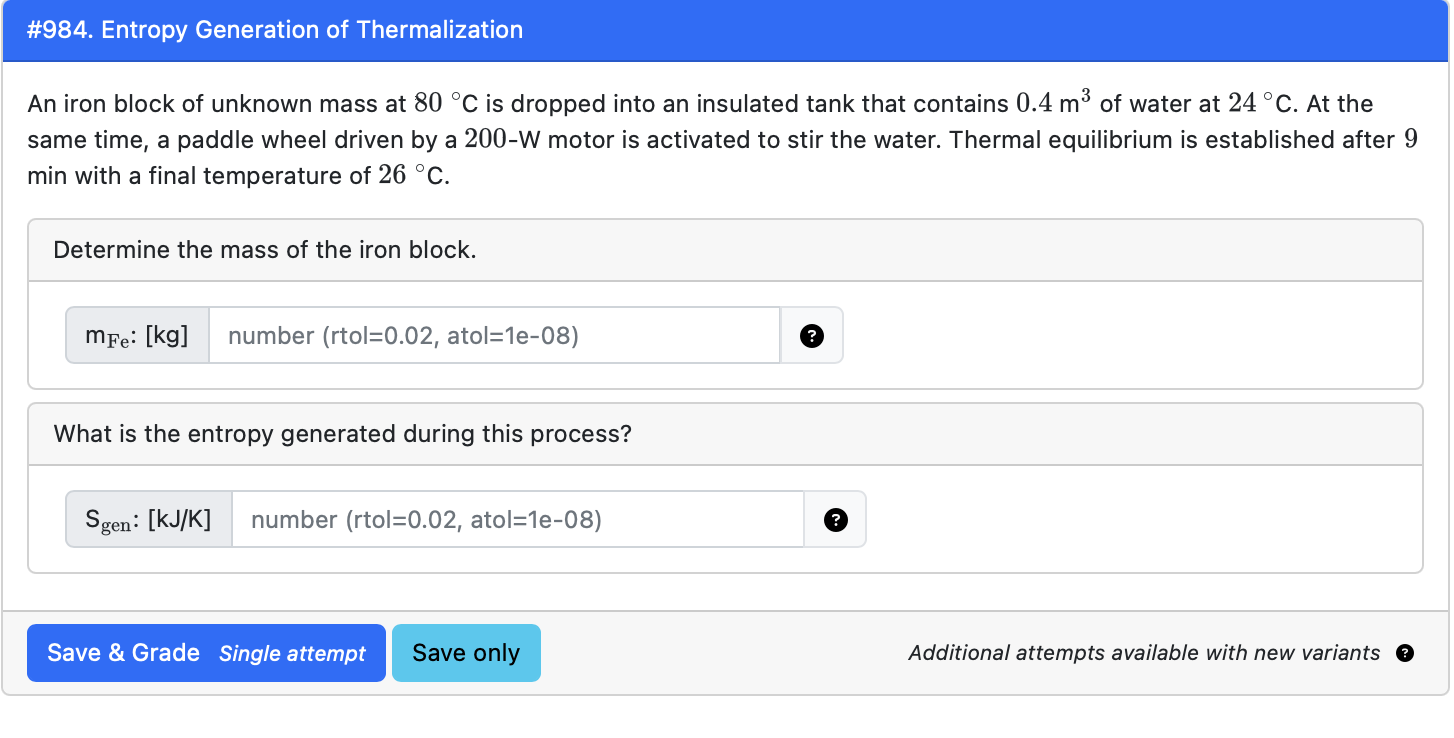Click the problem statement paragraph about the iron block
This screenshot has width=1454, height=738.
700,139
